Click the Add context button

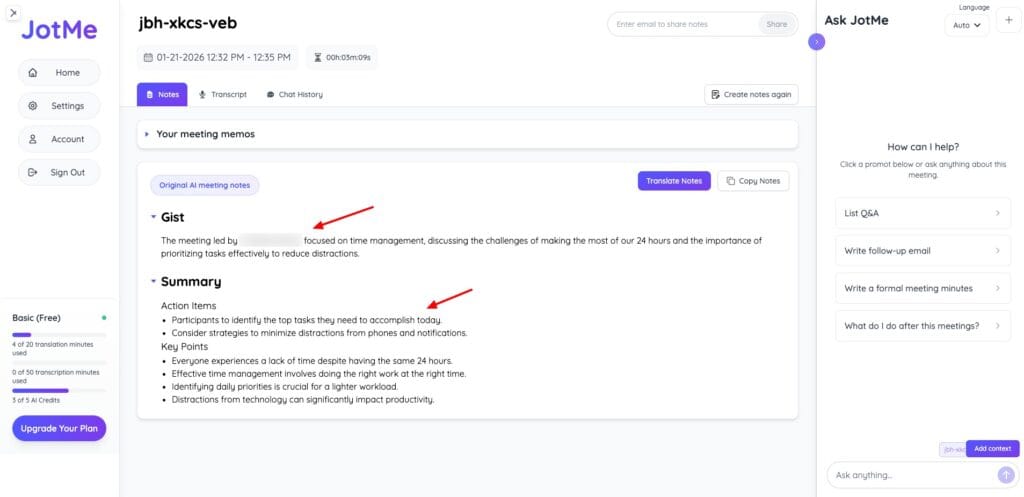click(x=993, y=449)
